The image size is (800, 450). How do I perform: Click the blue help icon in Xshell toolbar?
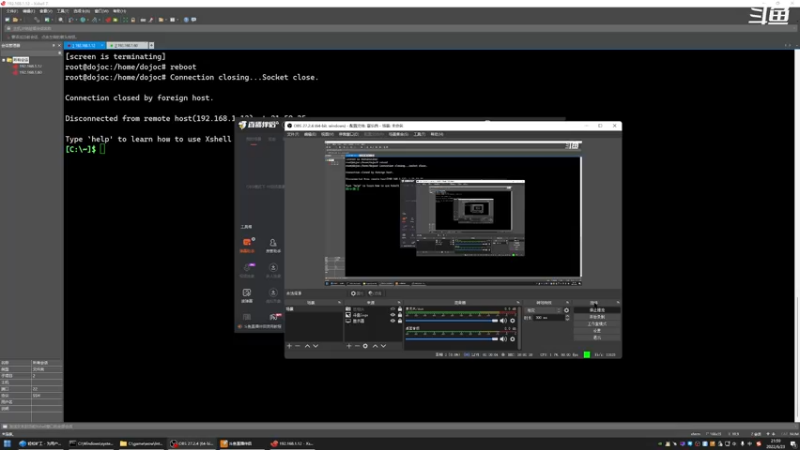coord(186,20)
